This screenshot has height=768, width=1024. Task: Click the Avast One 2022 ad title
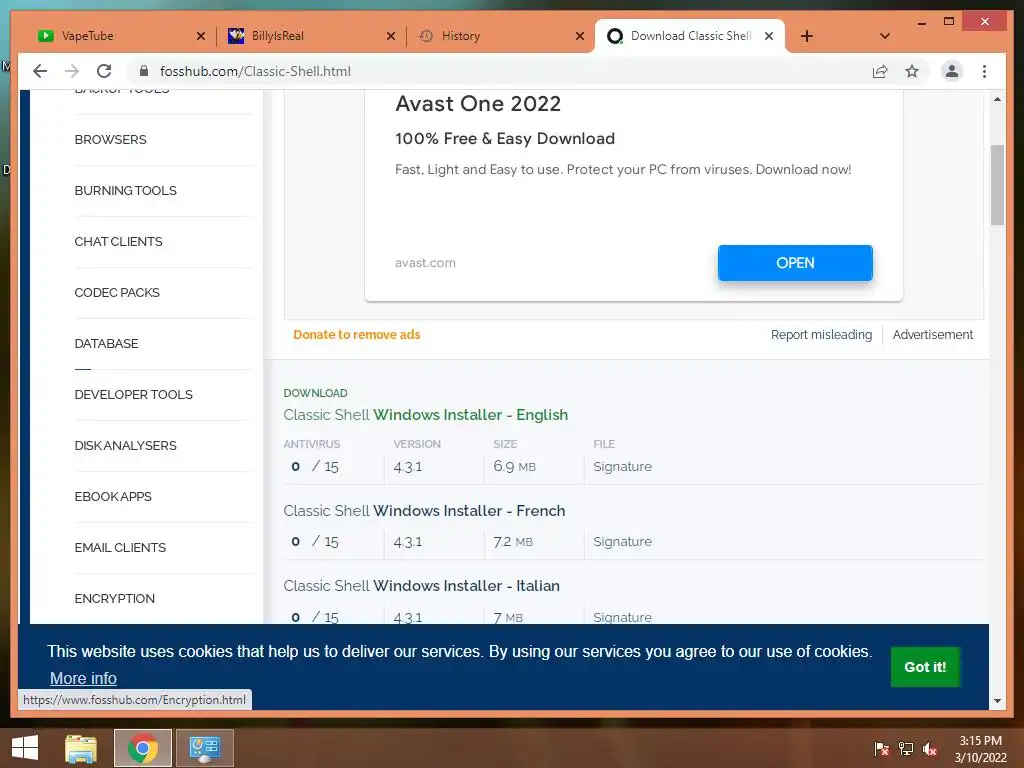point(477,103)
